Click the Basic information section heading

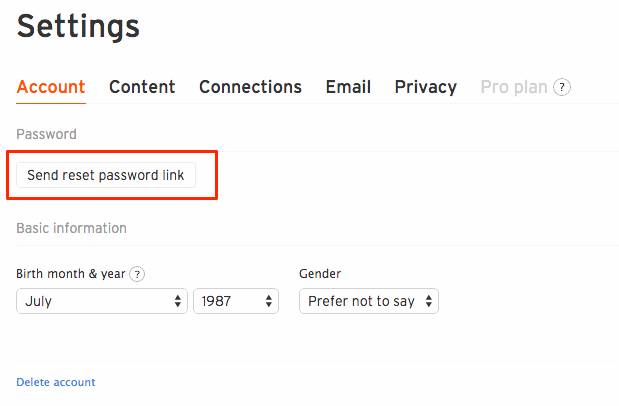[71, 228]
